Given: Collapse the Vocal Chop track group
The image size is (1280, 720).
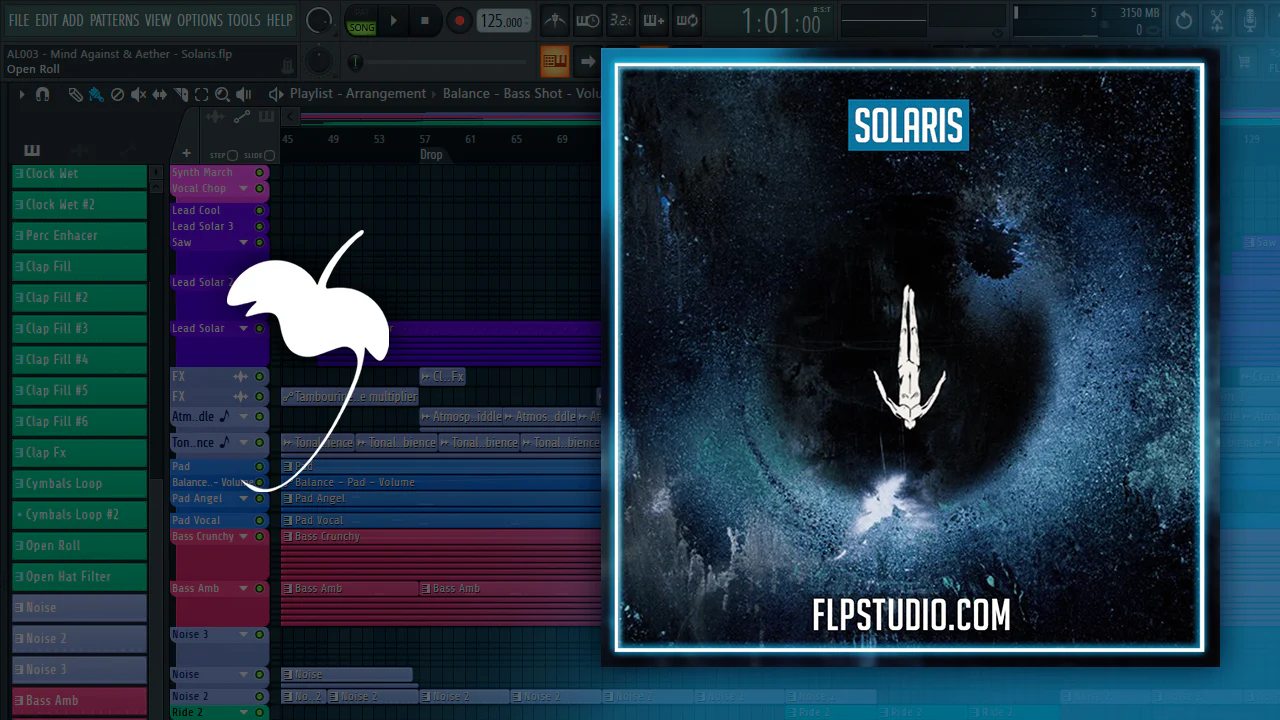Looking at the screenshot, I should 243,189.
